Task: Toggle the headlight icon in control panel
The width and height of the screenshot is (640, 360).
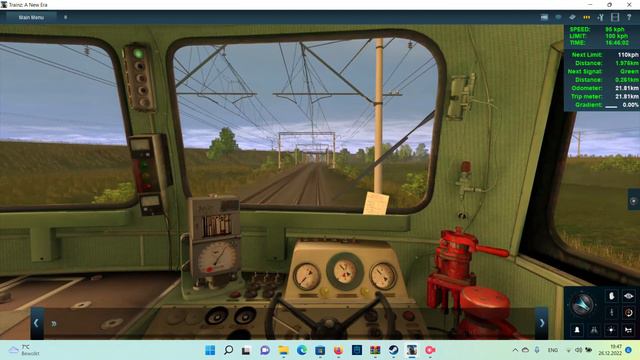Action: [x=611, y=330]
